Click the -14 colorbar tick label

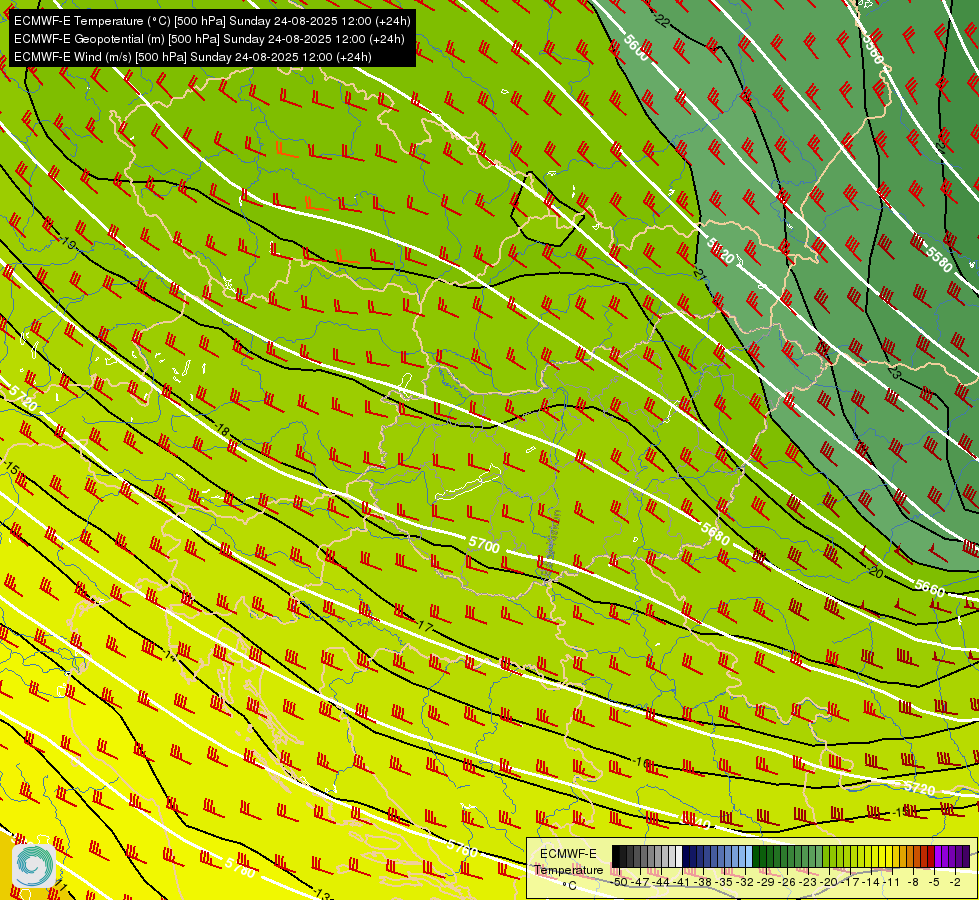[x=872, y=883]
